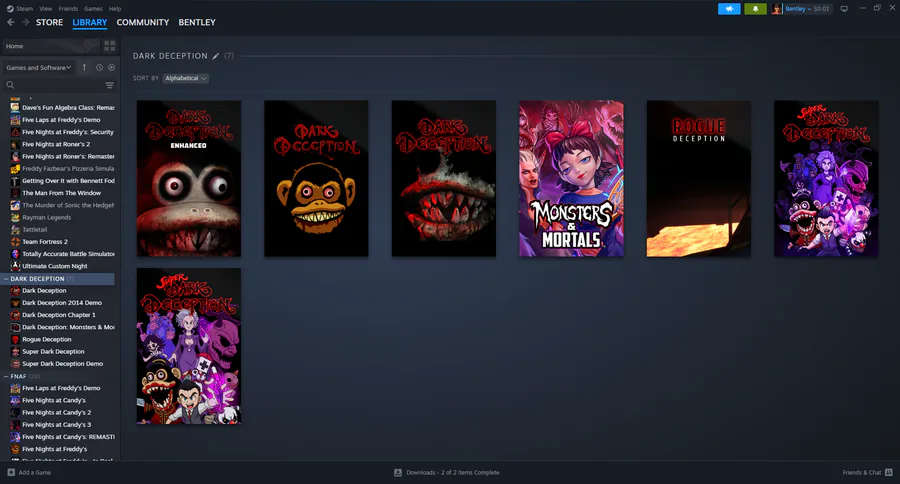Open Downloads 2 of 2 Items Complete
This screenshot has height=484, width=900.
pyautogui.click(x=453, y=473)
